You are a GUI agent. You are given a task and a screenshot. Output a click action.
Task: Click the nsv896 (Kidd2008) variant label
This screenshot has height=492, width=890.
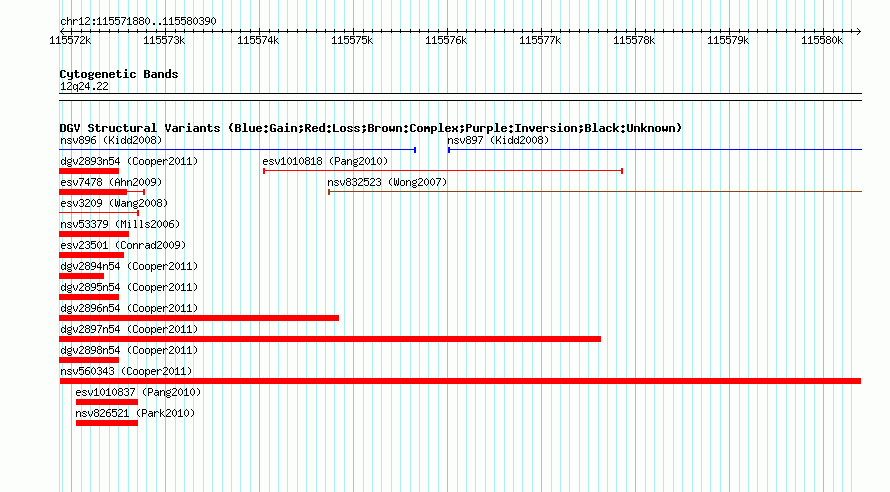(111, 140)
